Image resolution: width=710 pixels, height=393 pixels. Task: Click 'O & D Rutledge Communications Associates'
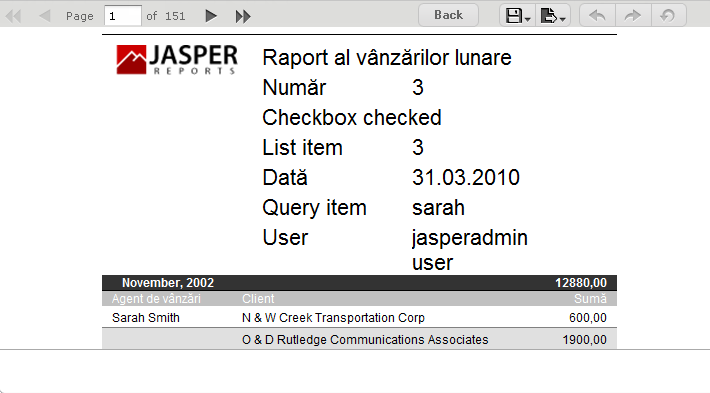point(365,340)
